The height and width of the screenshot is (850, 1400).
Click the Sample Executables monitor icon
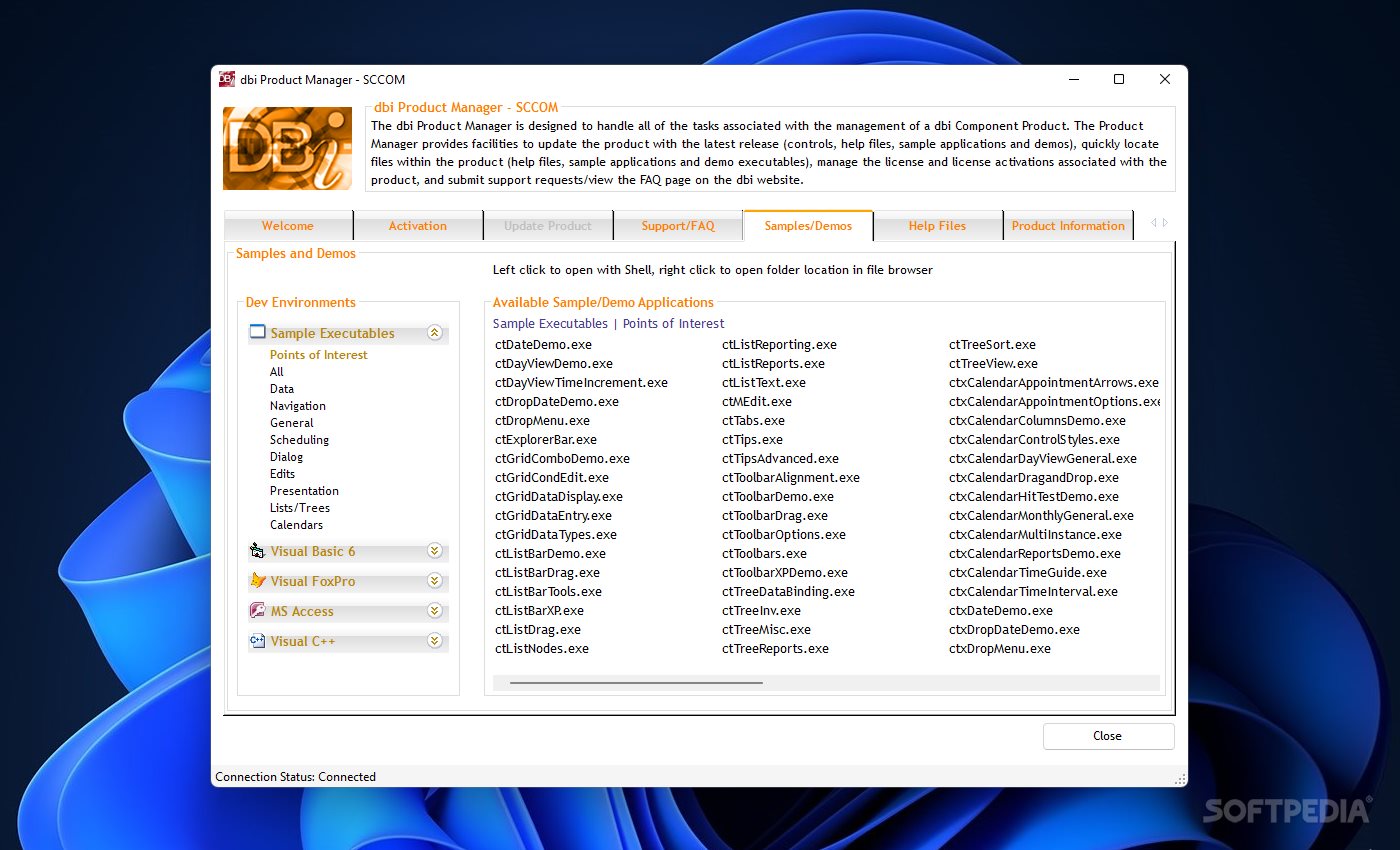[257, 333]
